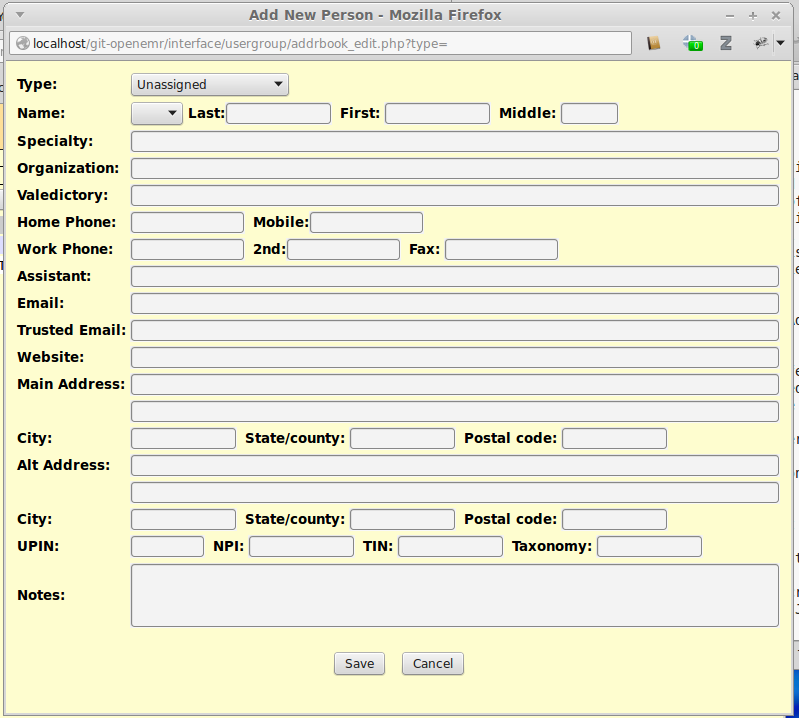Click the First name input field

(437, 113)
